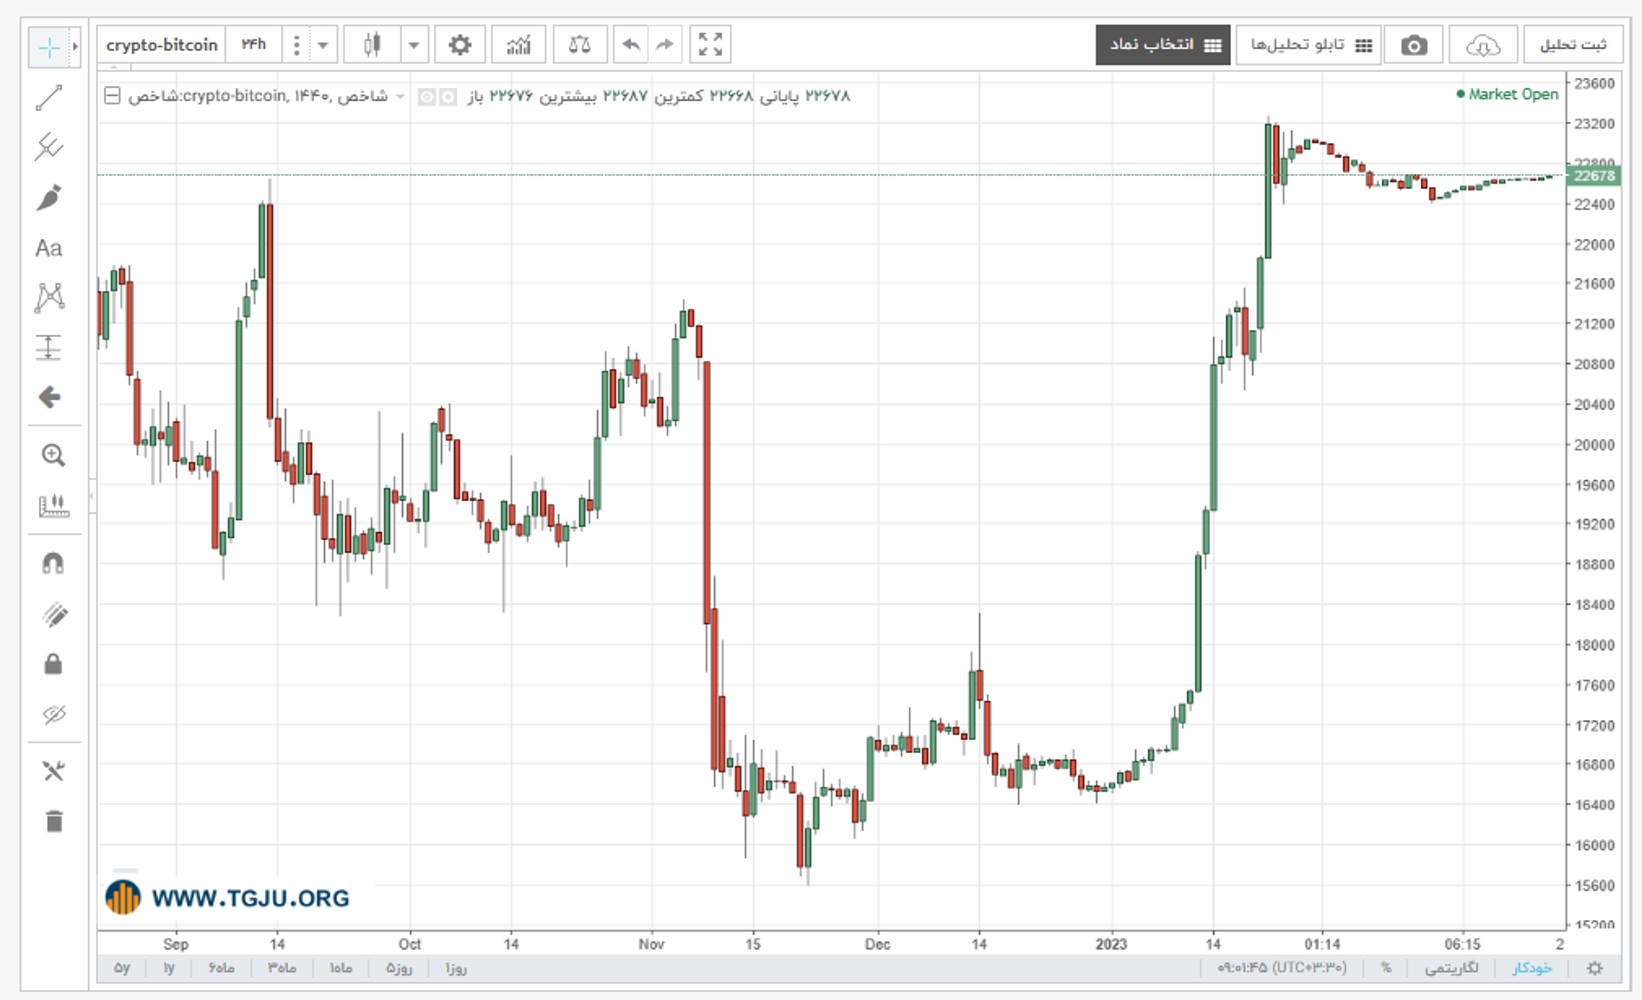This screenshot has width=1642, height=1000.
Task: Select the trend line drawing tool
Action: 49,97
